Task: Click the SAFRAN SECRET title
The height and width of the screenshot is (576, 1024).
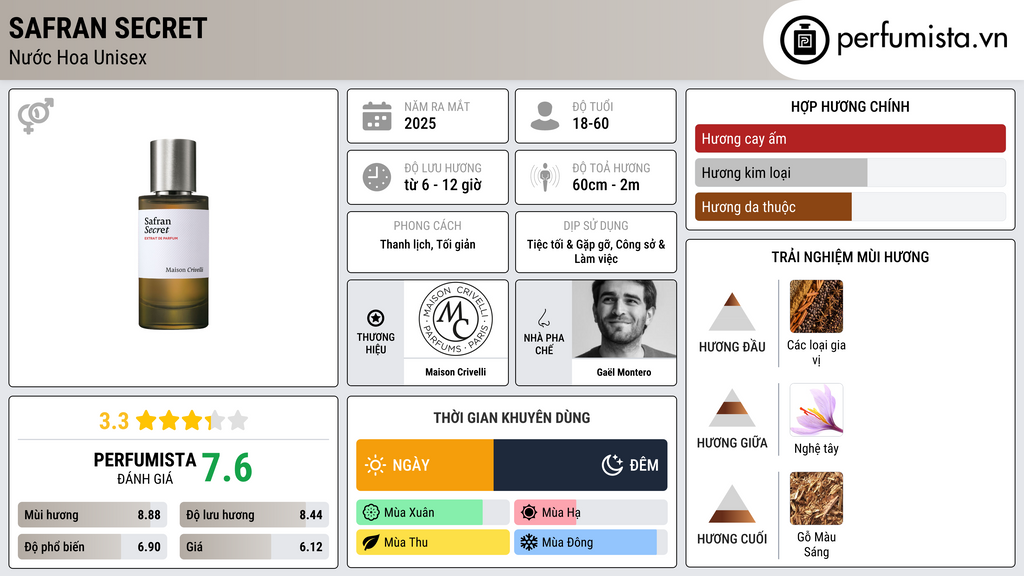Action: [108, 28]
